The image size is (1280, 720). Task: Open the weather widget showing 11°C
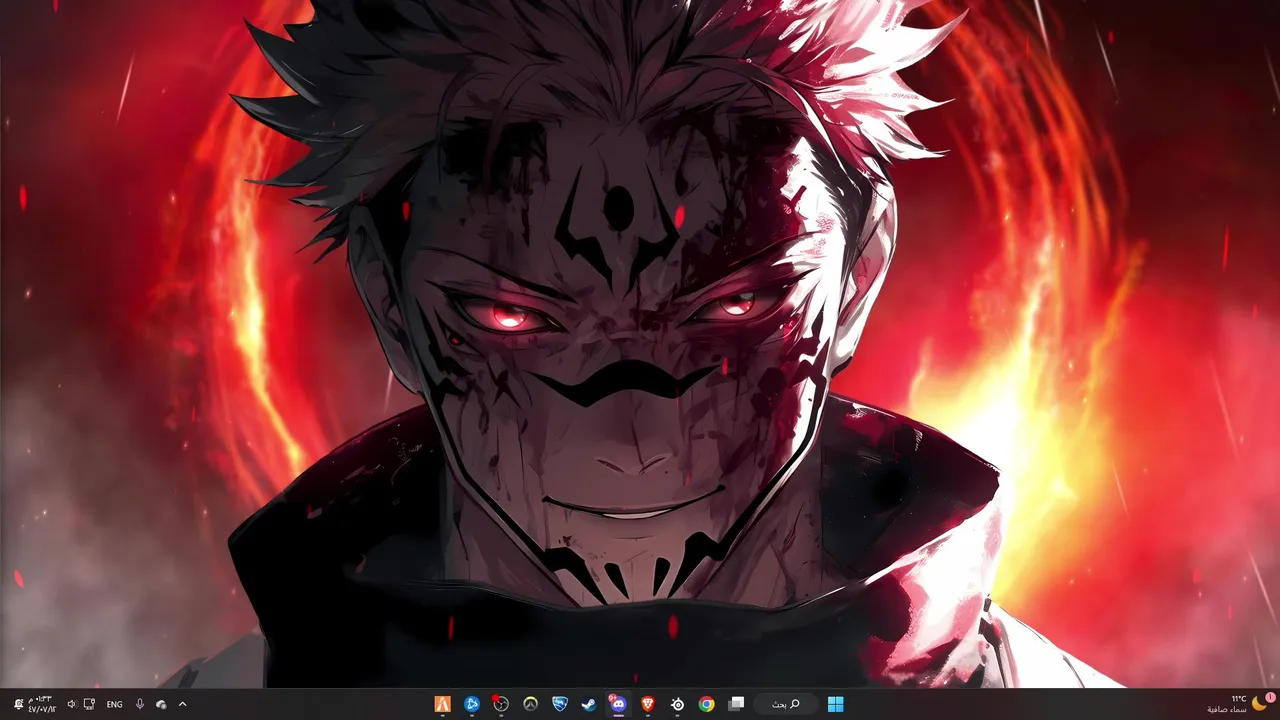pyautogui.click(x=1240, y=704)
